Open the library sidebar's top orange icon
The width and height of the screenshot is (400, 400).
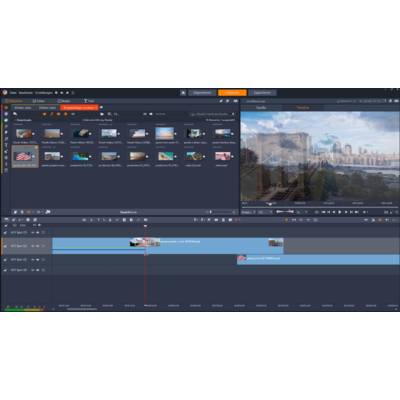tap(6, 108)
